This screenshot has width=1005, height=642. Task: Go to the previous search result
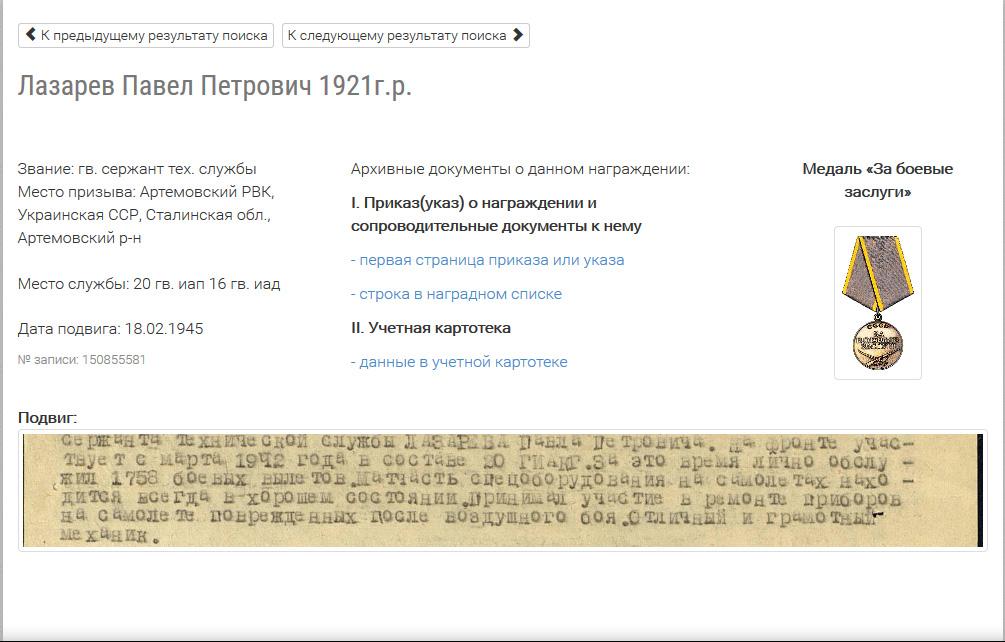pos(146,35)
